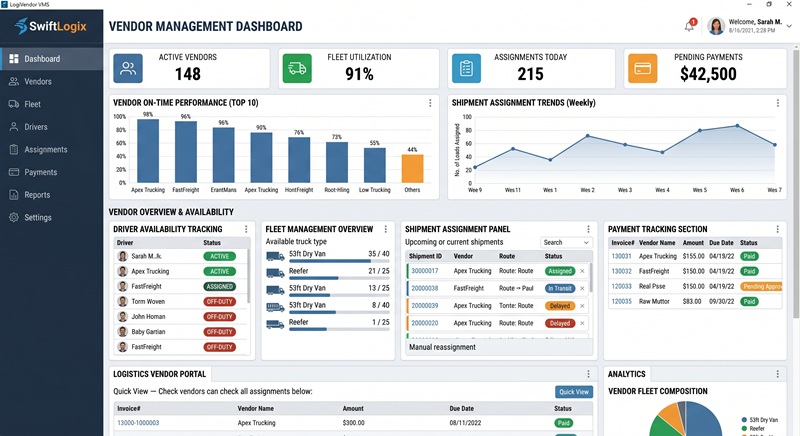Open Fleet Management Overview options menu

tap(386, 229)
